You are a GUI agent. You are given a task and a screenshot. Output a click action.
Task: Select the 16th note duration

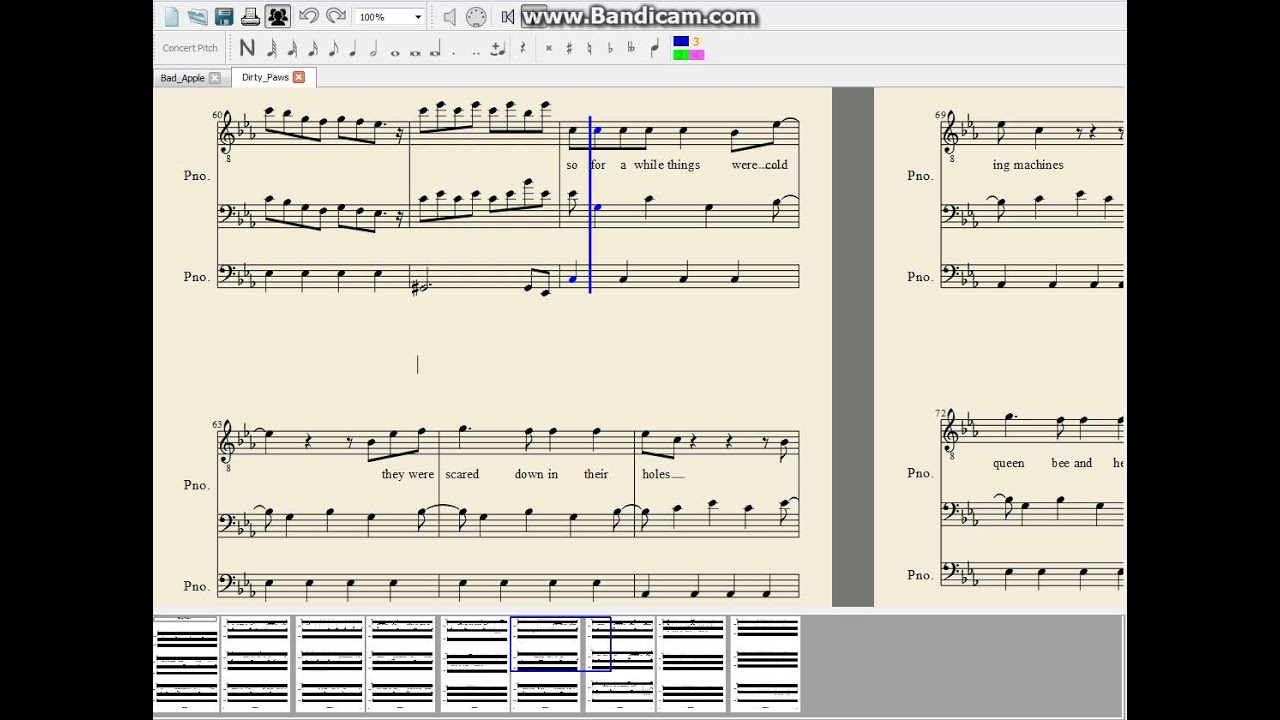click(x=313, y=48)
